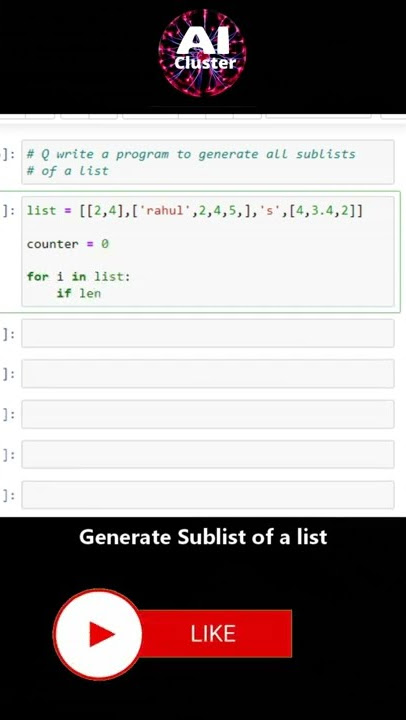
Task: Select the comment cell about generating sublists
Action: tap(208, 162)
